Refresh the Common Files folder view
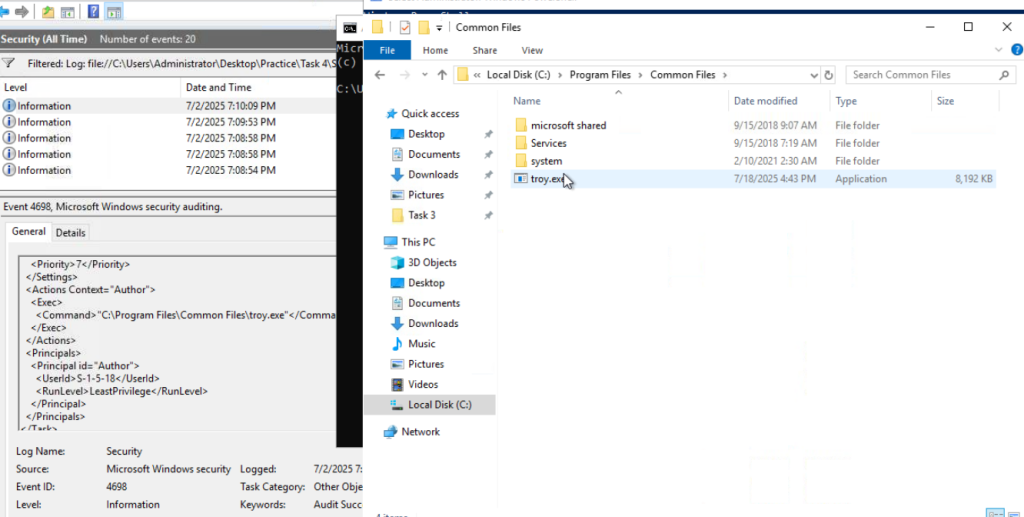The image size is (1024, 517). [828, 75]
